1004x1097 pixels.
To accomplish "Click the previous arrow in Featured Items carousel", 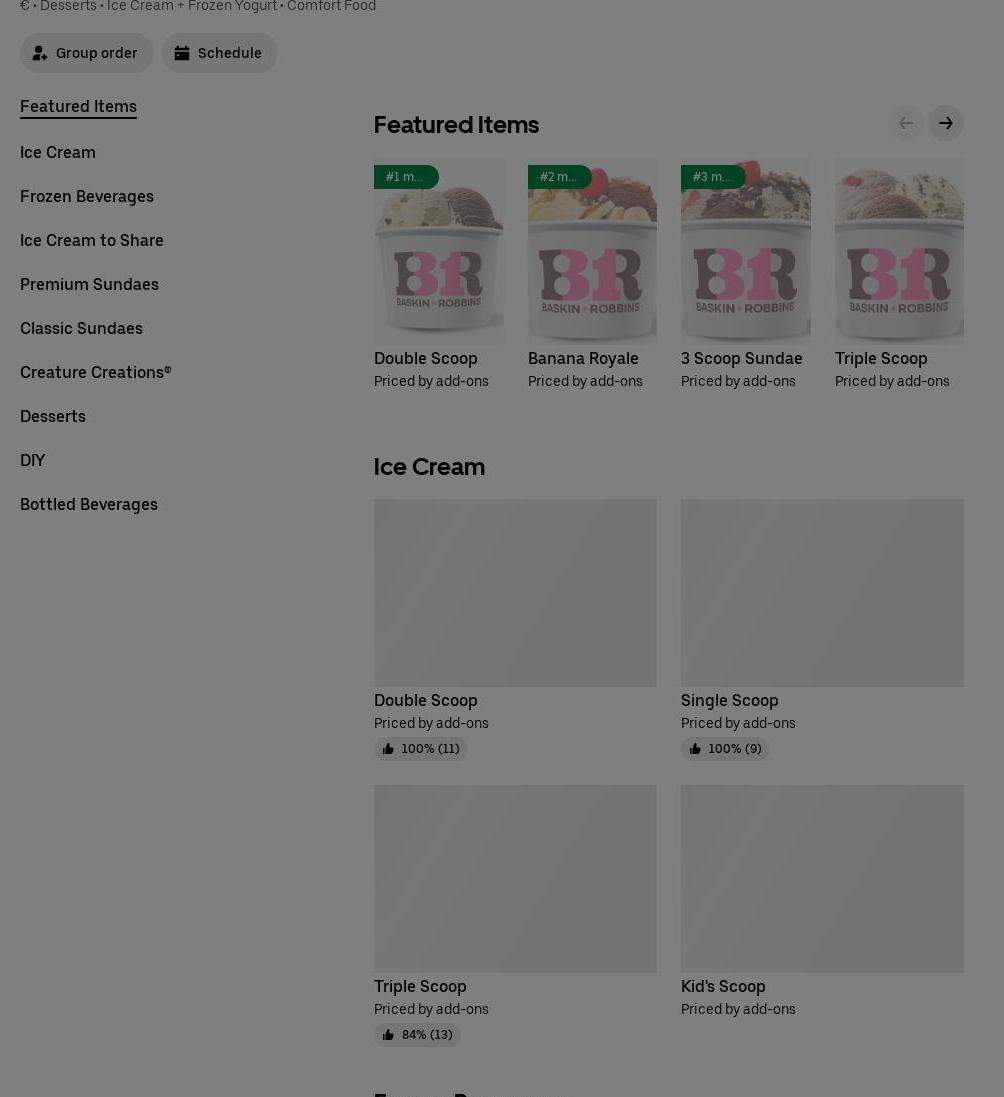I will coord(905,123).
